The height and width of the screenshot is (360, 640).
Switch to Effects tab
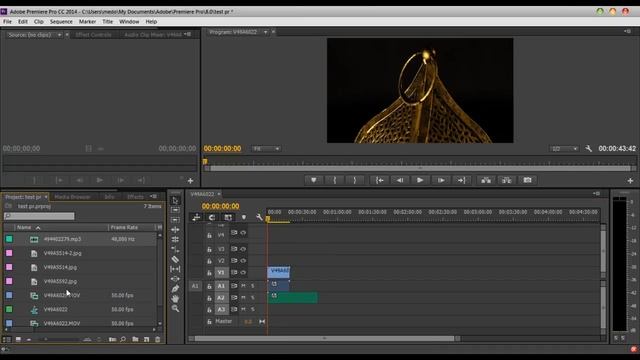[135, 197]
